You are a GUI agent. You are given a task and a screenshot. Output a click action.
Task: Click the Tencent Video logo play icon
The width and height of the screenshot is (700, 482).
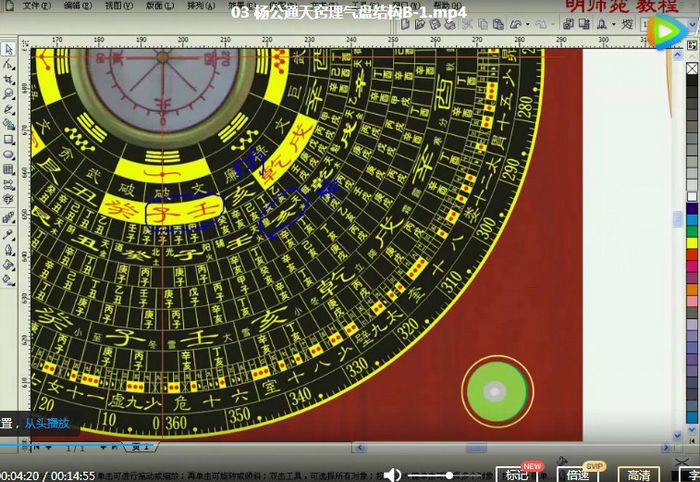(x=668, y=31)
